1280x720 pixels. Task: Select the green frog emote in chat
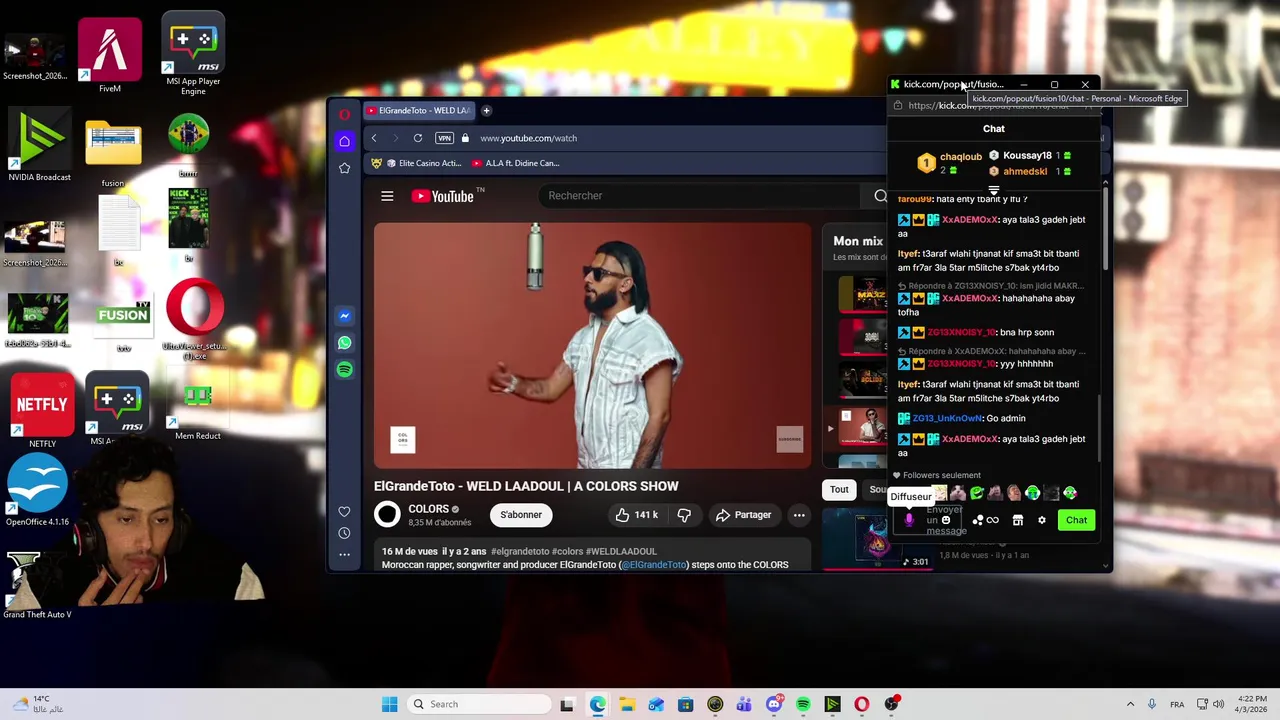pyautogui.click(x=977, y=493)
